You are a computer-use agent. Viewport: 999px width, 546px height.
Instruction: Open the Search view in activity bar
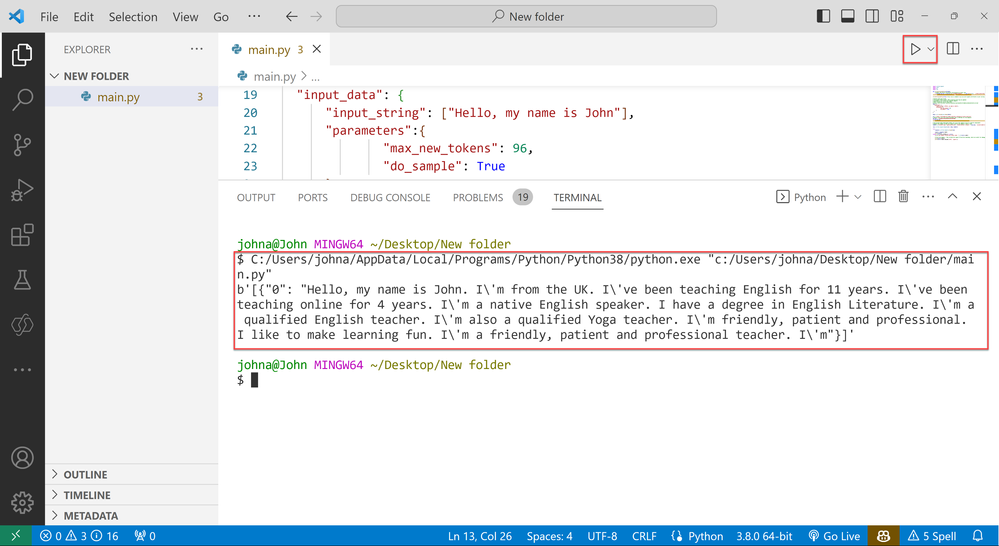click(x=22, y=99)
